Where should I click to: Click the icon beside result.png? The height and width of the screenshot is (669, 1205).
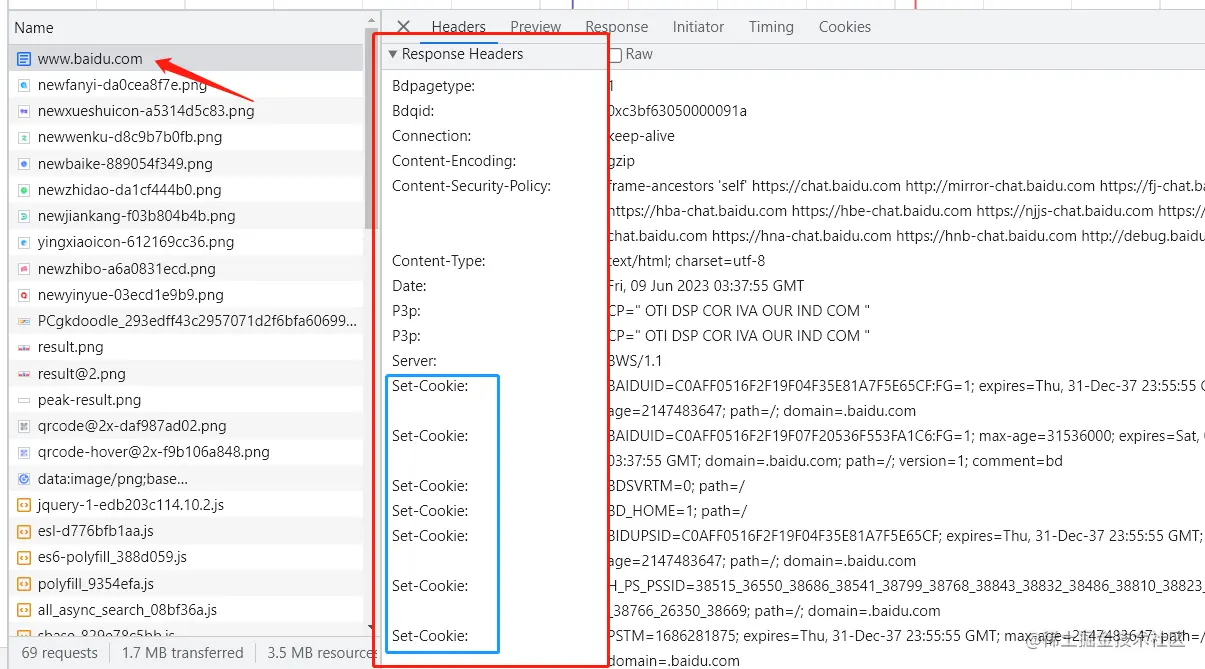[x=24, y=347]
